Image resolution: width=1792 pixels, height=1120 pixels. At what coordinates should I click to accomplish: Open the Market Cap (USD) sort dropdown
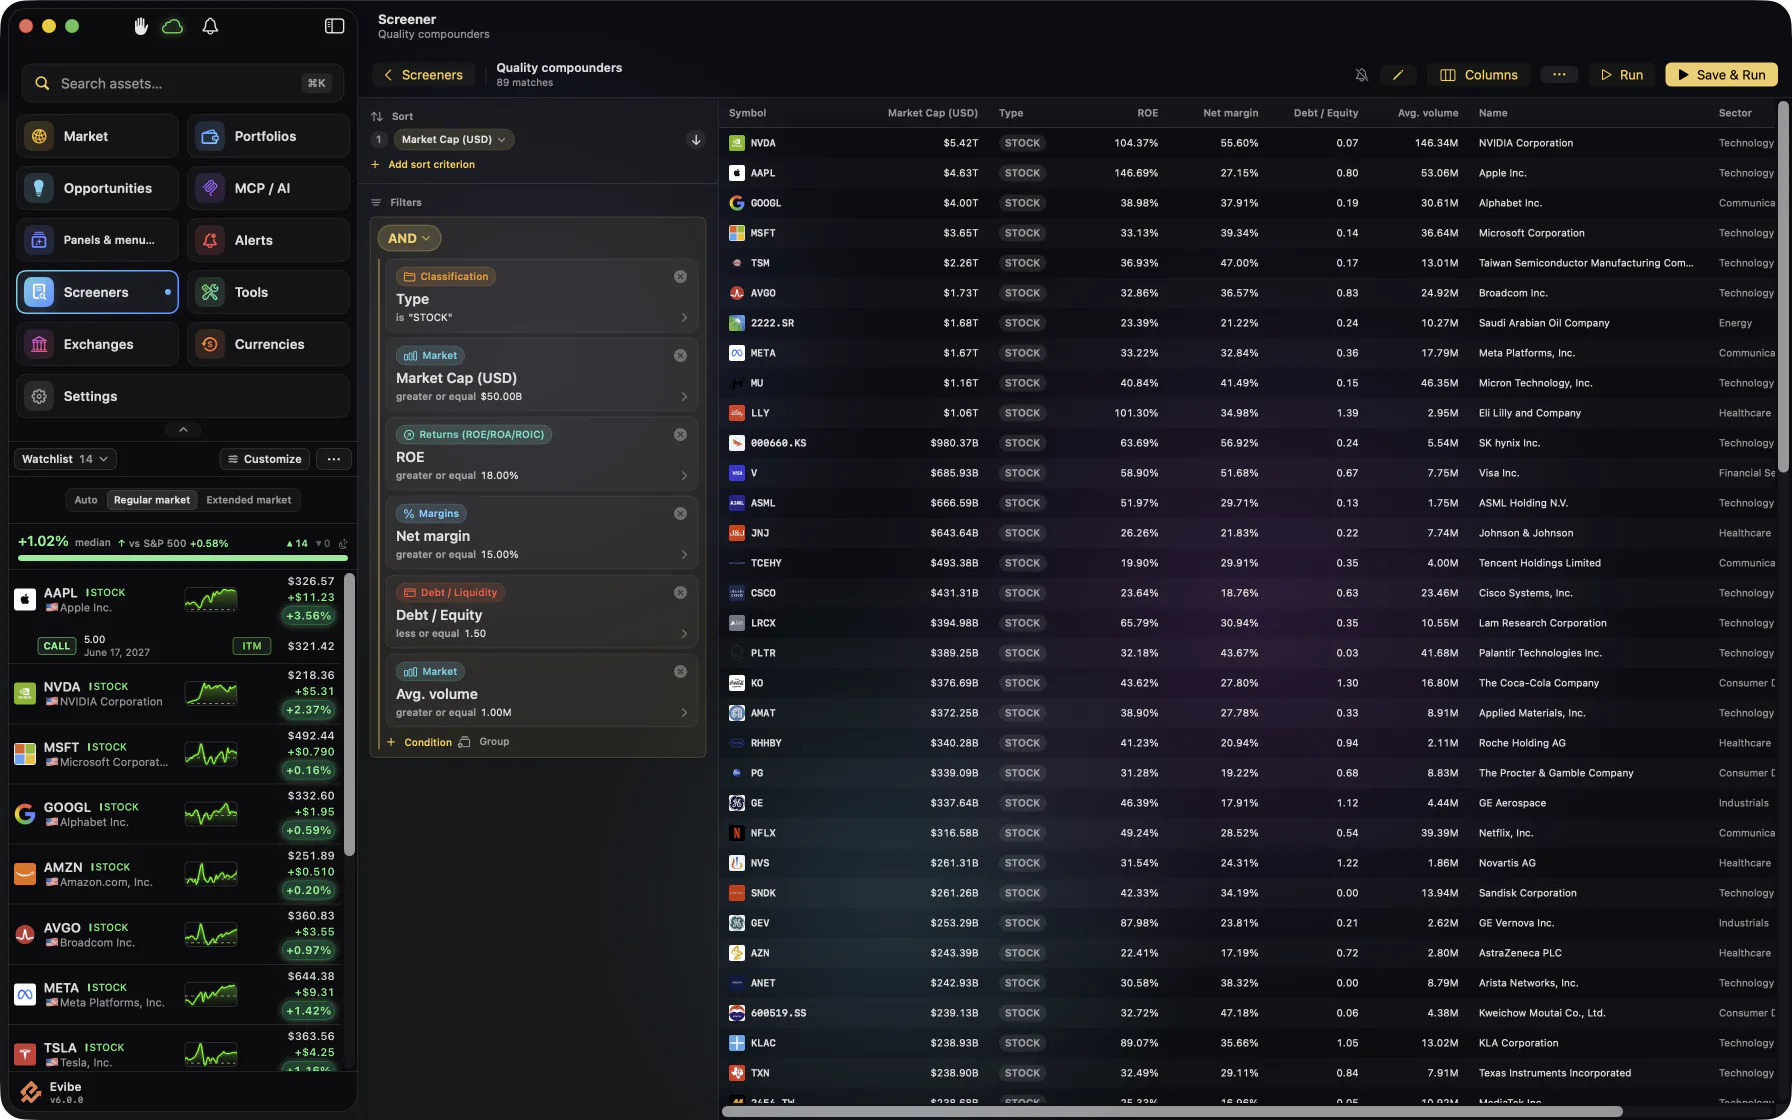pos(453,139)
